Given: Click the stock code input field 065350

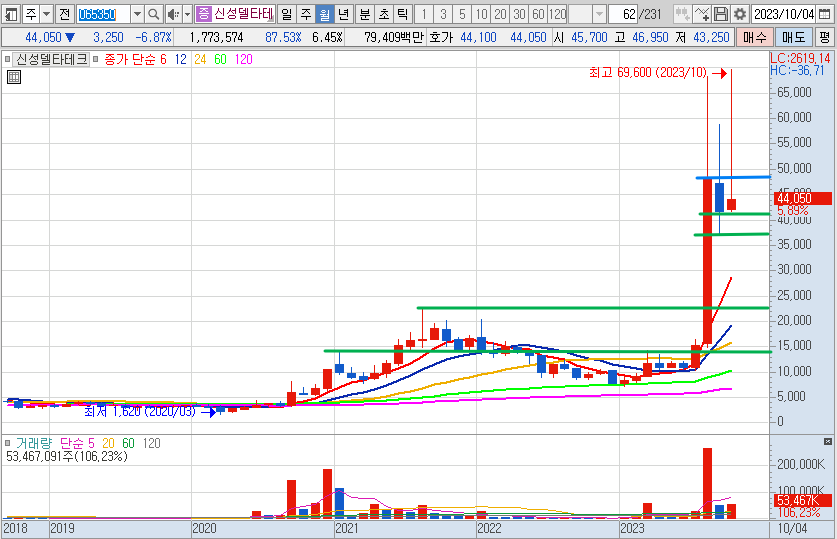Looking at the screenshot, I should coord(103,14).
